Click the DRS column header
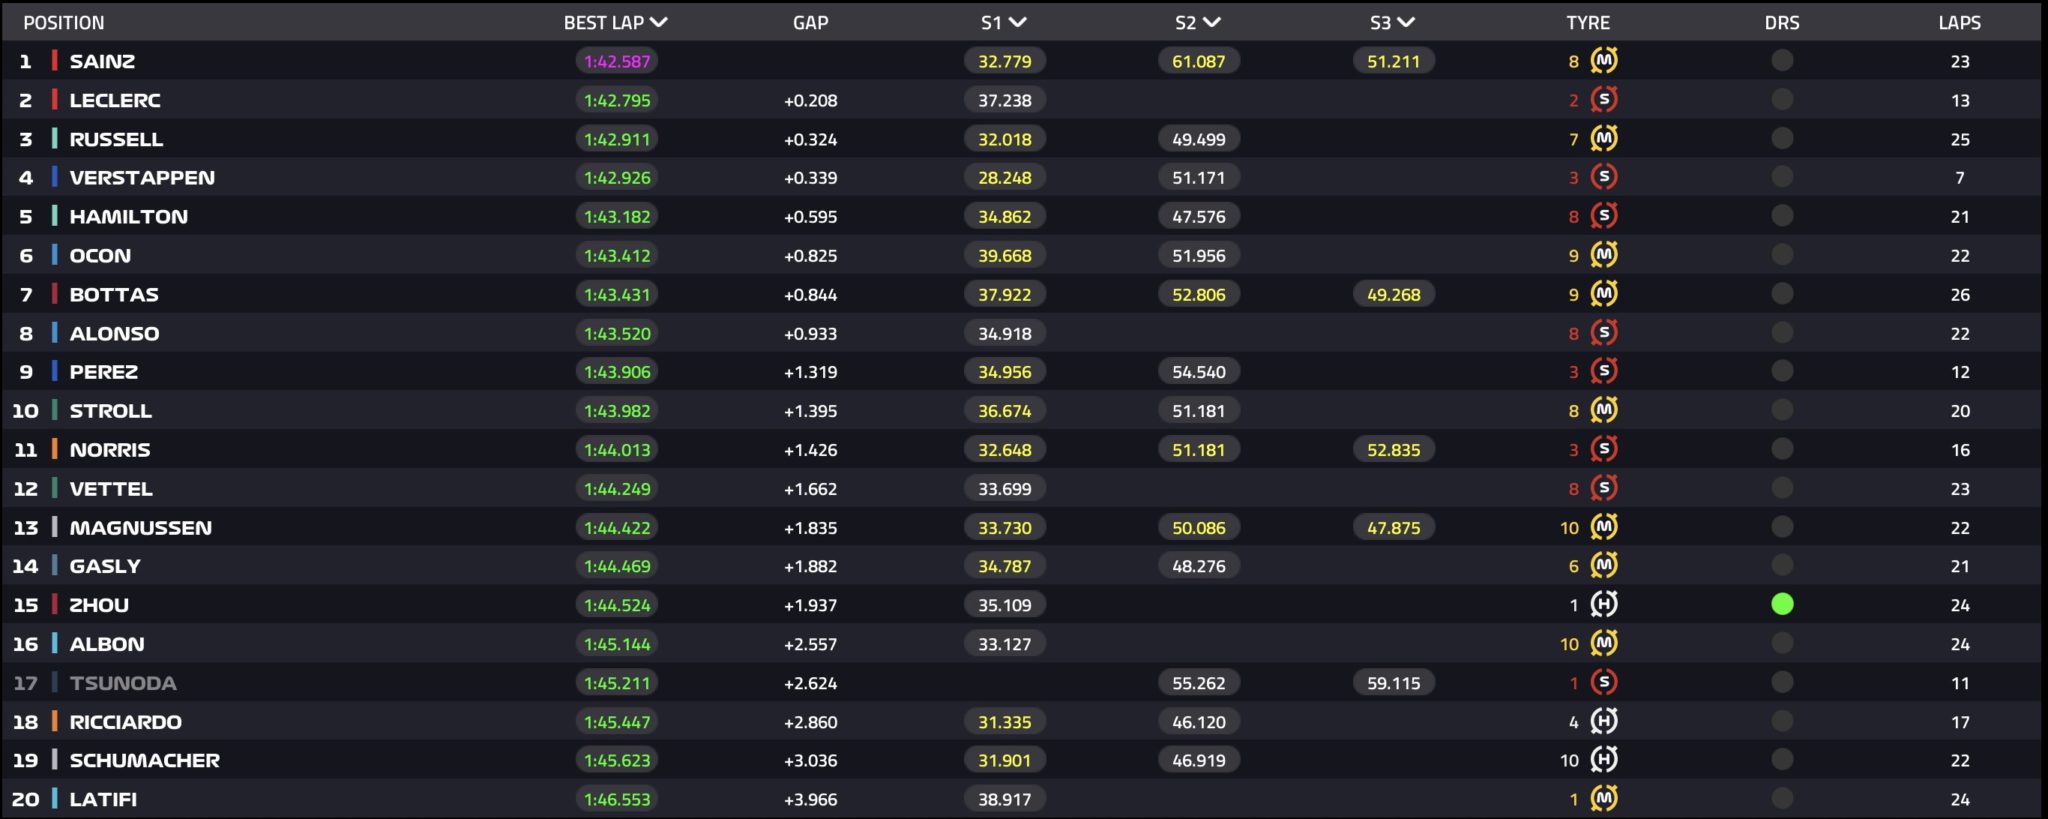 coord(1782,22)
